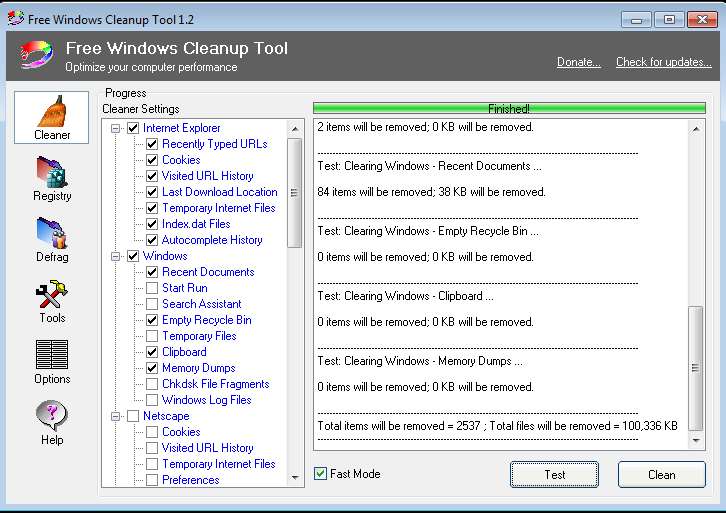This screenshot has width=726, height=513.
Task: Click the Cleaner Settings label
Action: pyautogui.click(x=141, y=109)
